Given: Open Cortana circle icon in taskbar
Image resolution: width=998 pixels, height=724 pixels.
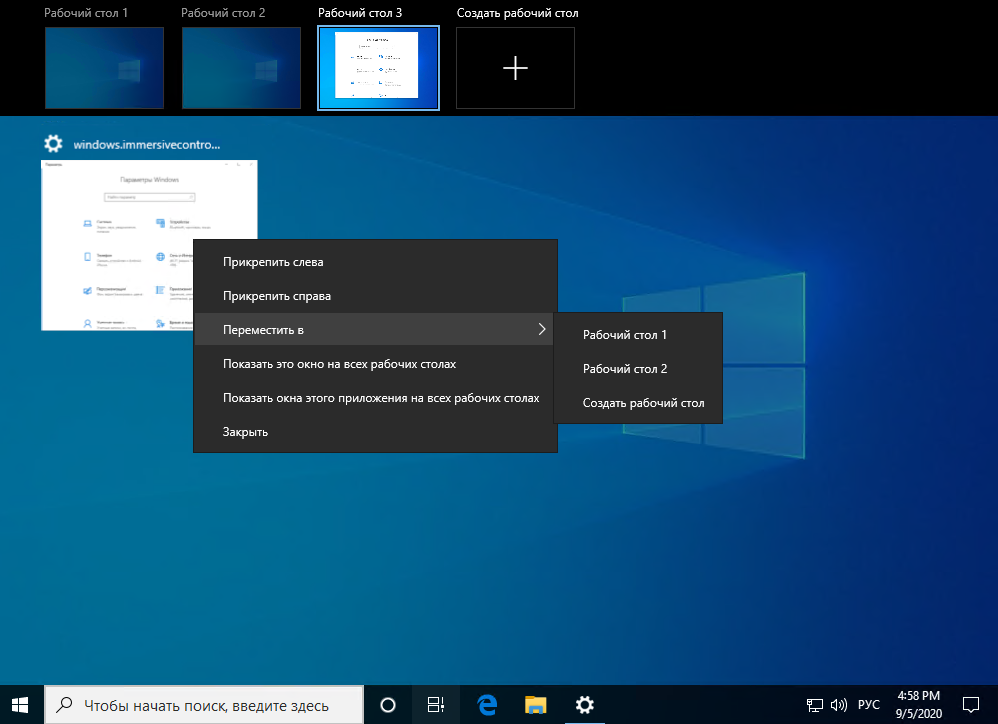Looking at the screenshot, I should point(388,705).
